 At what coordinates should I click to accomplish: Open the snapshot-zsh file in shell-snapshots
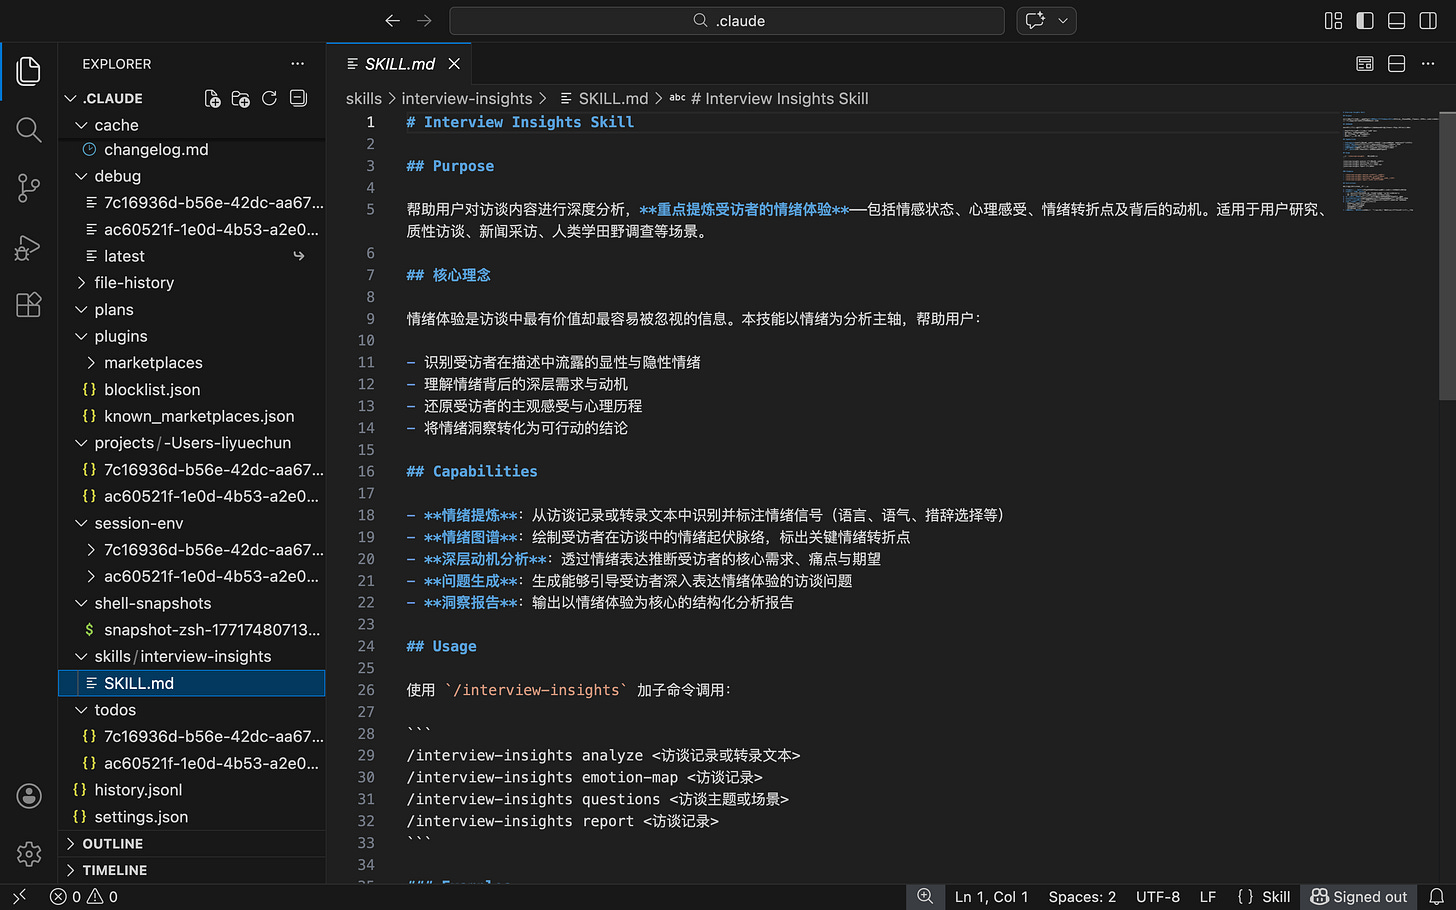(212, 630)
